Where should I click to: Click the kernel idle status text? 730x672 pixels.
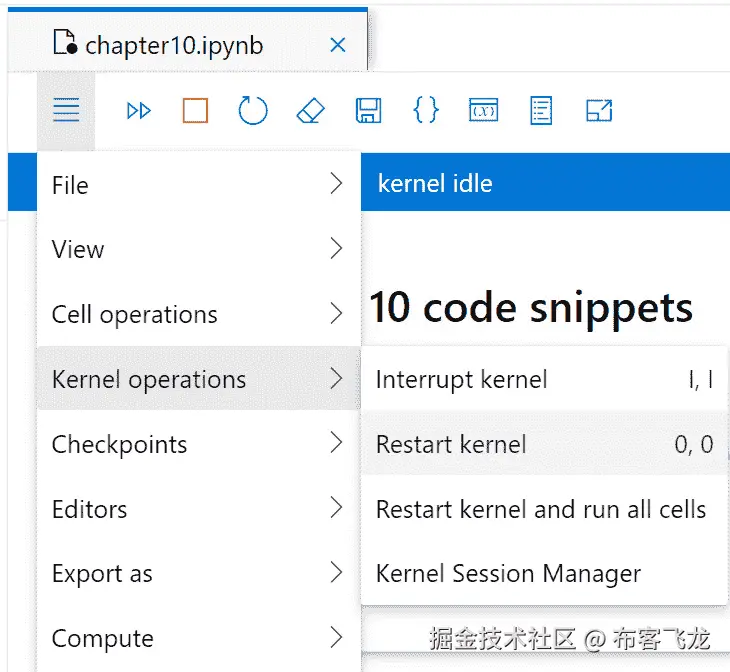[435, 183]
